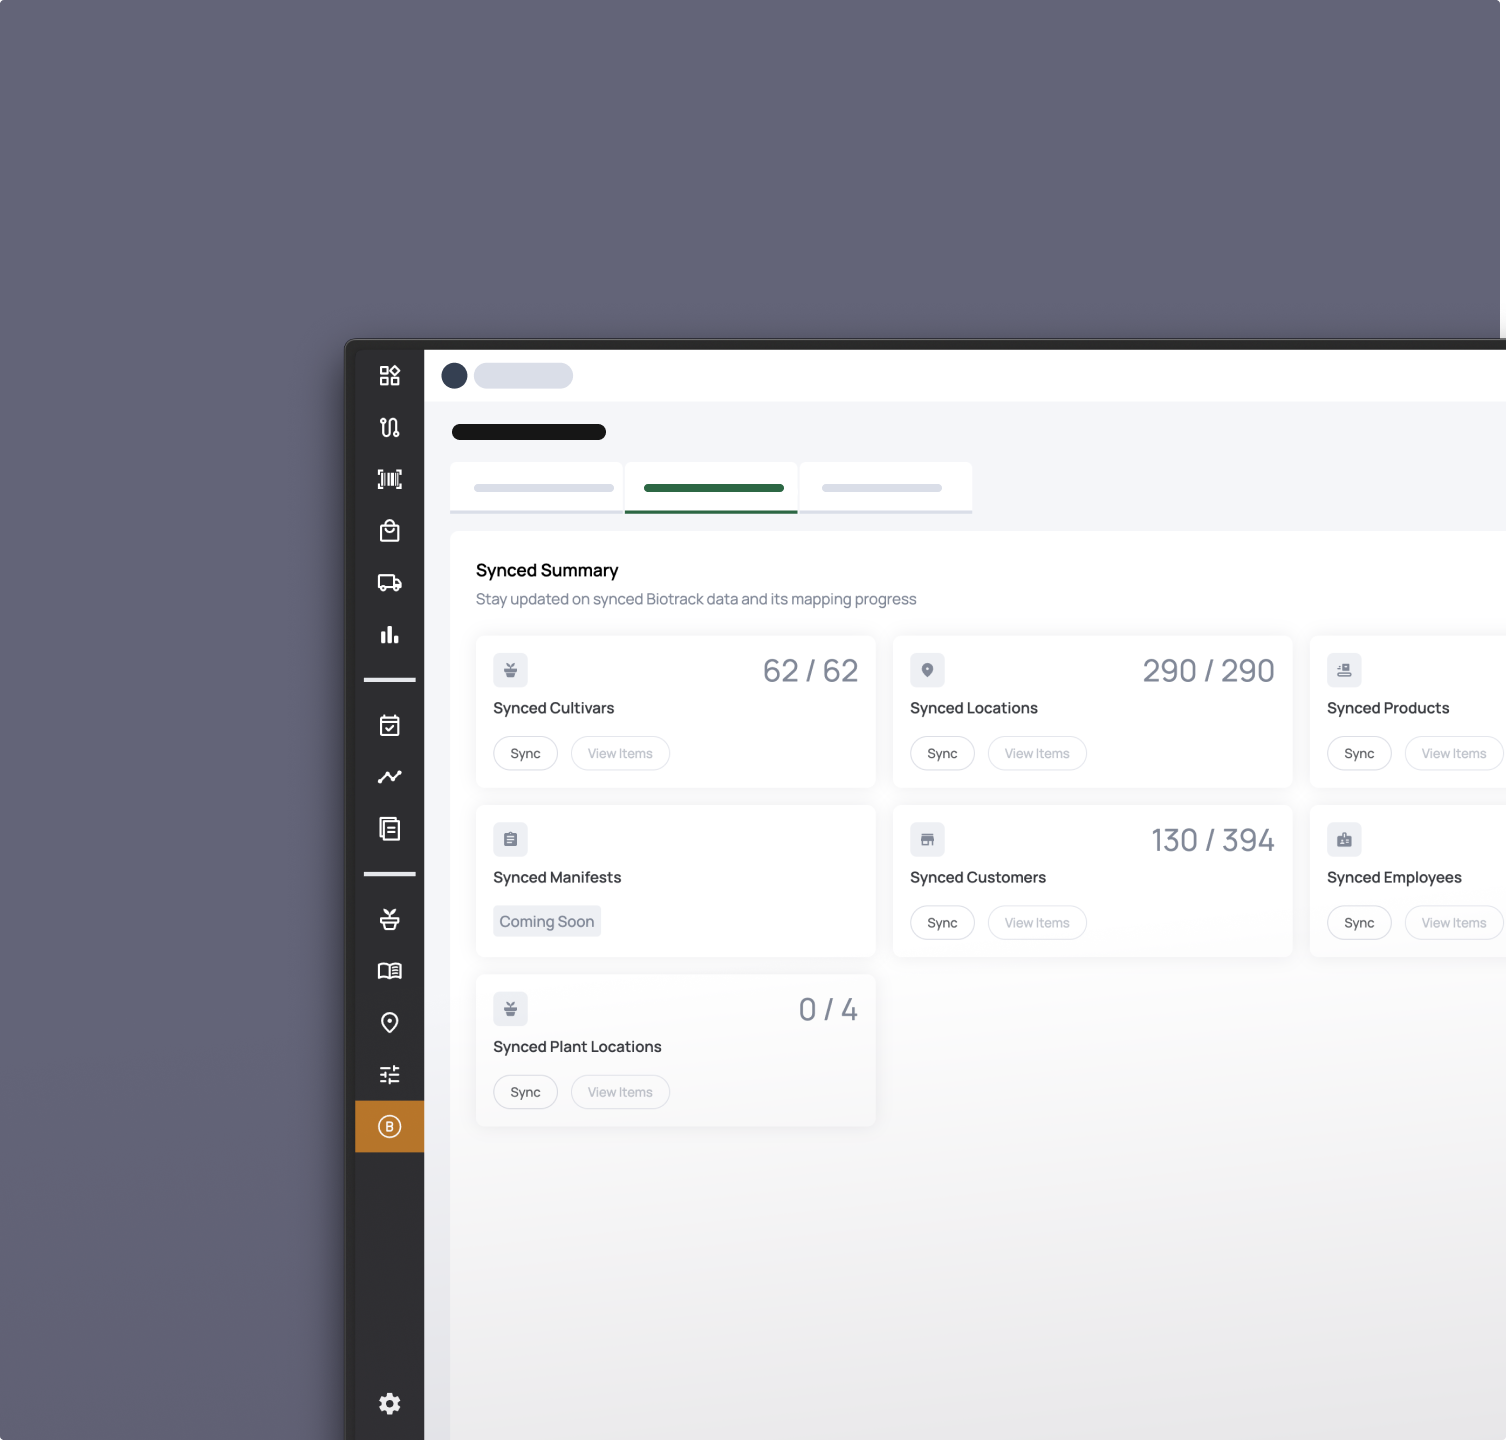
Task: Click the calendar check icon in sidebar
Action: [x=389, y=725]
